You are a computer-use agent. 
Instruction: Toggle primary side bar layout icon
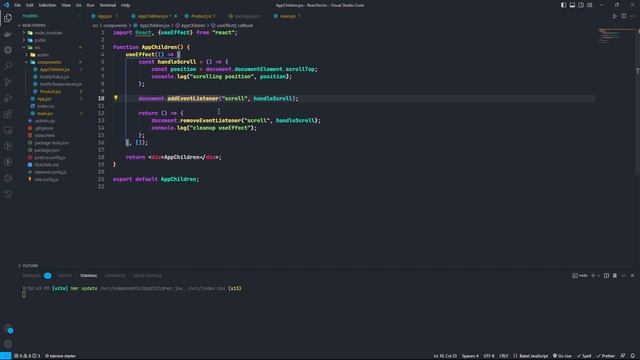tap(563, 5)
